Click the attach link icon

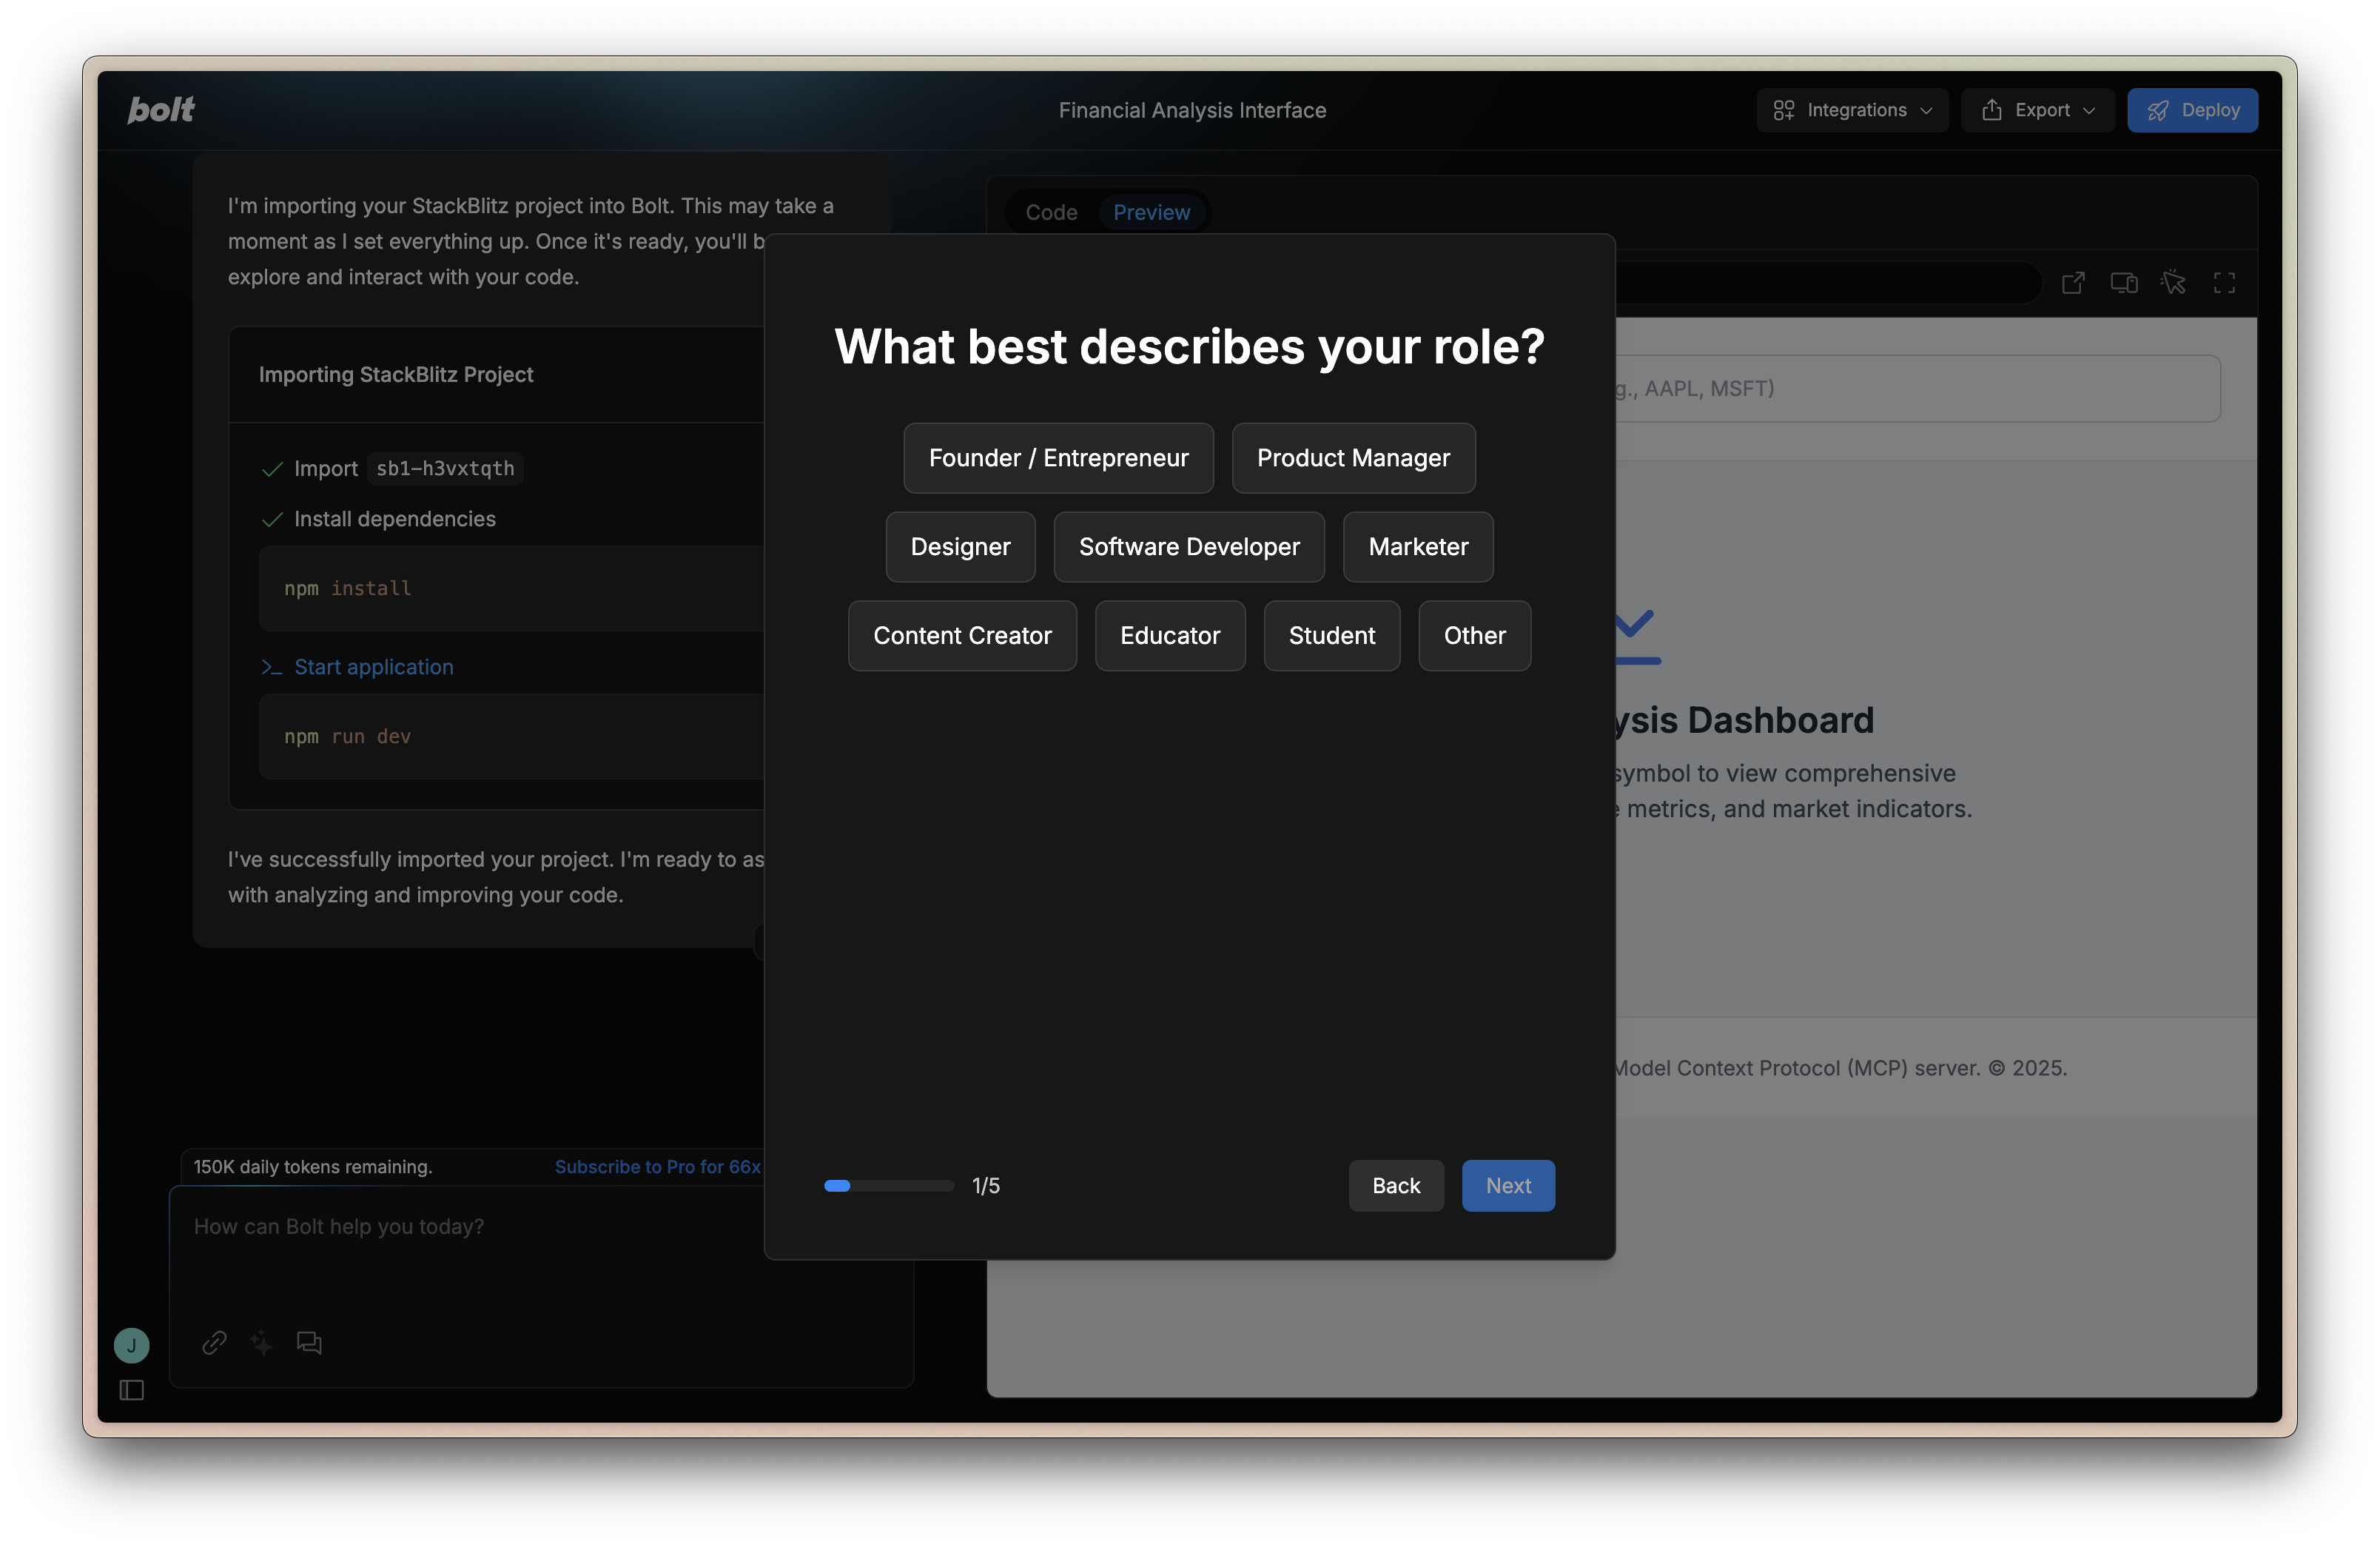[x=214, y=1342]
